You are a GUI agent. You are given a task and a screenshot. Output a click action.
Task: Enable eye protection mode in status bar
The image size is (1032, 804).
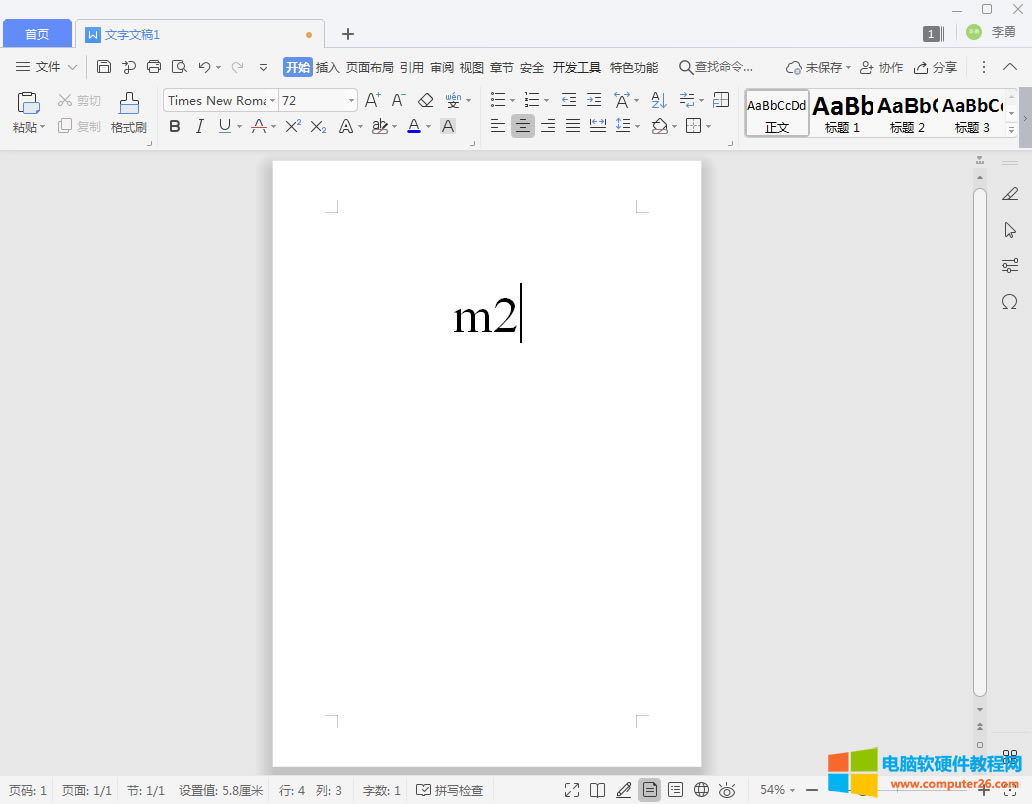click(727, 790)
